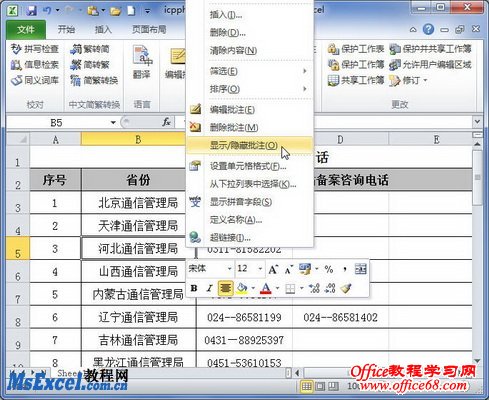The image size is (489, 400).
Task: Click increase decimal icon in mini toolbar
Action: (x=314, y=288)
